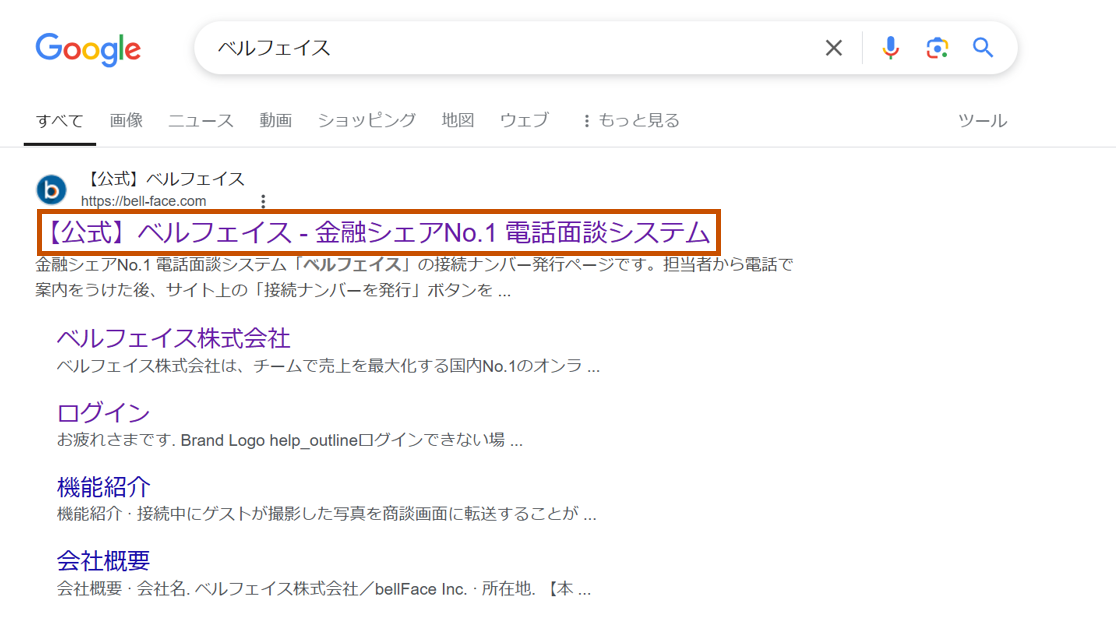Open the 会社概要 sitelink

(x=103, y=561)
